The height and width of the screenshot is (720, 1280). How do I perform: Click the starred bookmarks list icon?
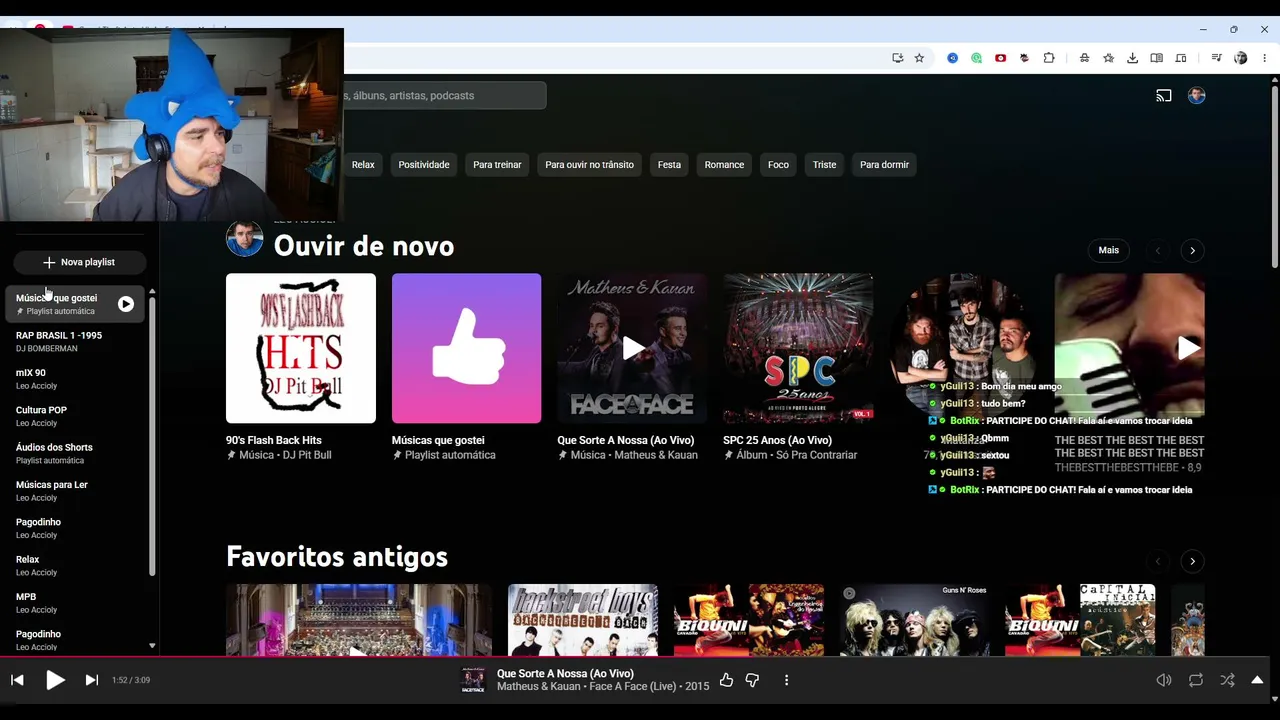click(x=1108, y=58)
